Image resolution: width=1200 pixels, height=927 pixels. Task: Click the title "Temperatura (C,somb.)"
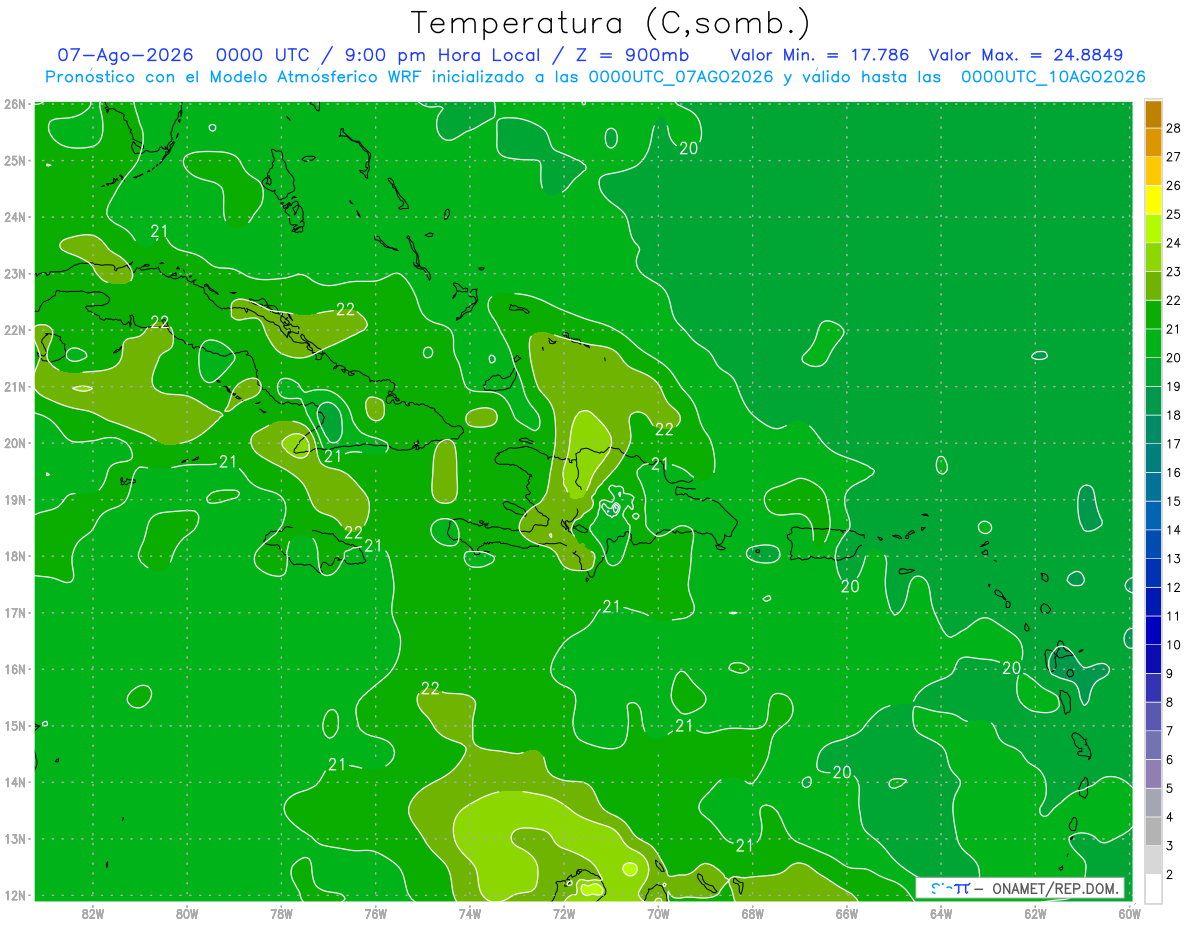[611, 23]
